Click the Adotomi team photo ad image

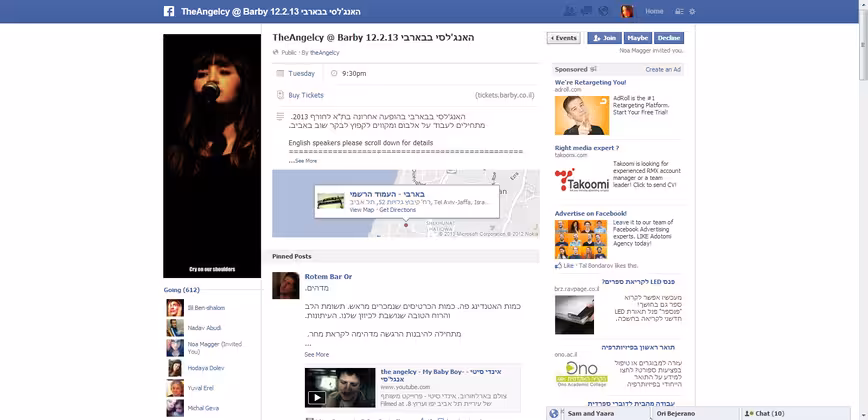[x=581, y=240]
